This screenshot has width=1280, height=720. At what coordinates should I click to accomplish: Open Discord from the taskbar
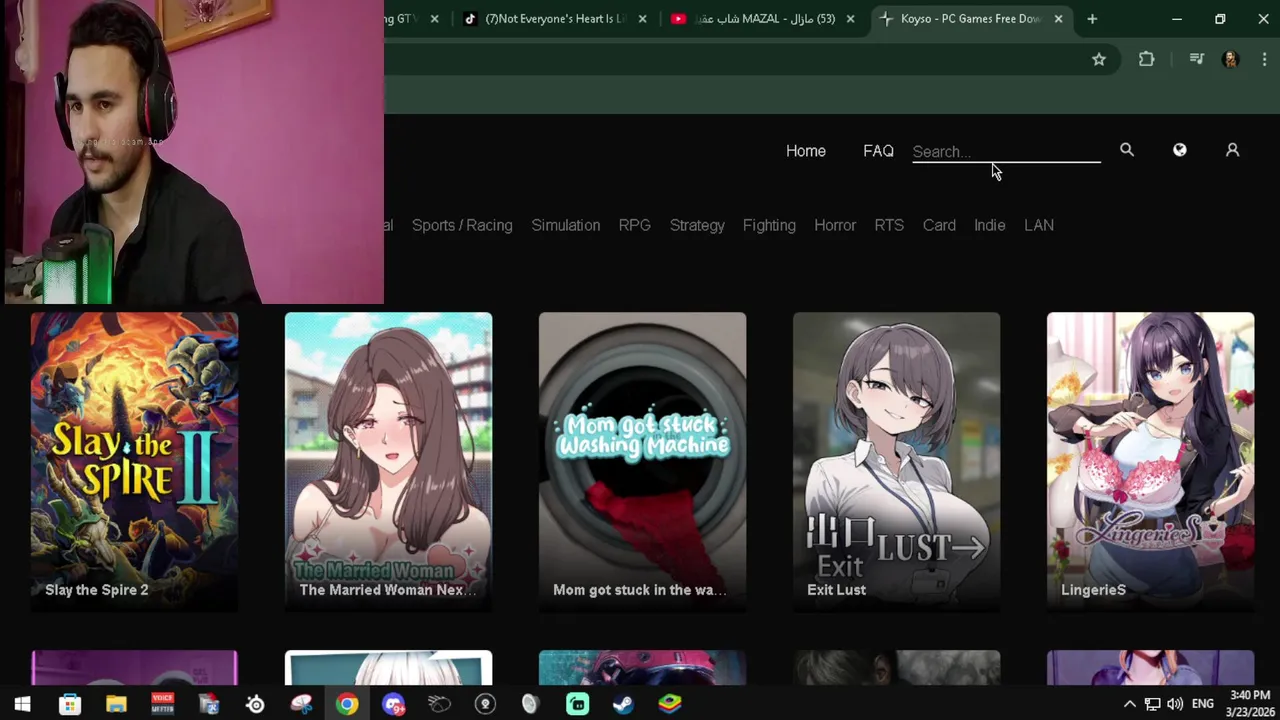[x=393, y=704]
